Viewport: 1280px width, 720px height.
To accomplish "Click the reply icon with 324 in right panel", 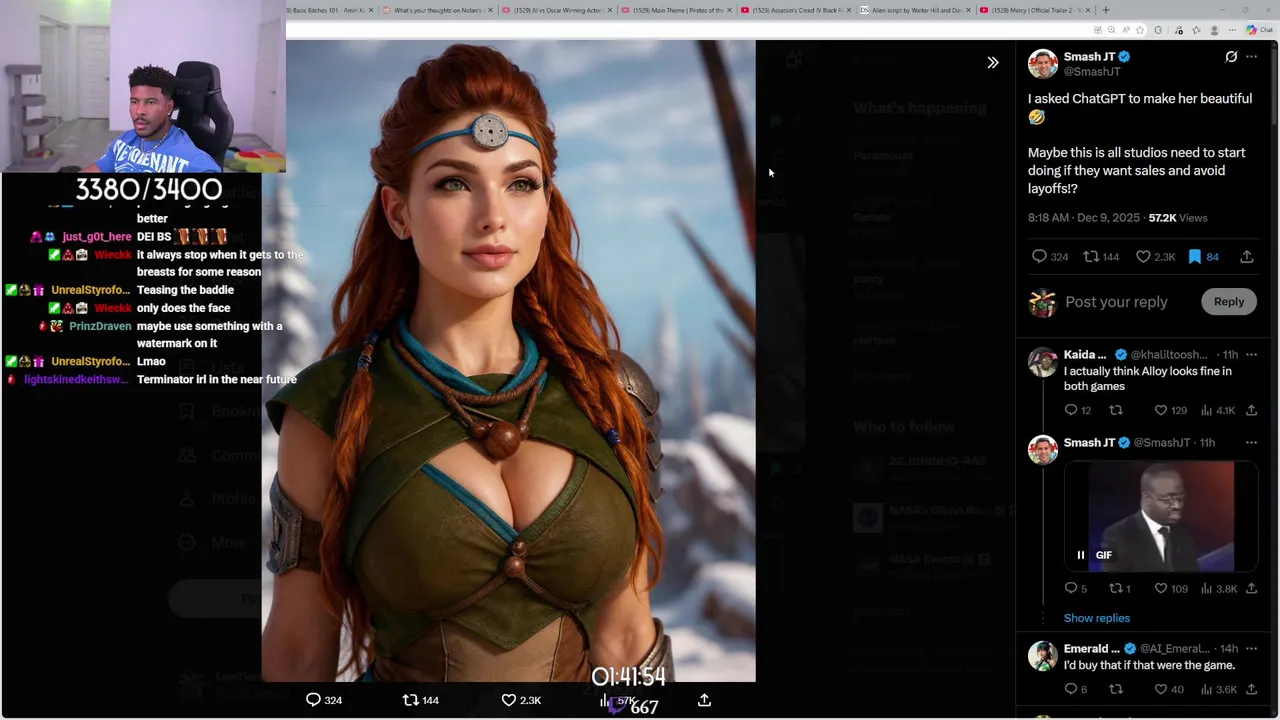I will (1049, 257).
